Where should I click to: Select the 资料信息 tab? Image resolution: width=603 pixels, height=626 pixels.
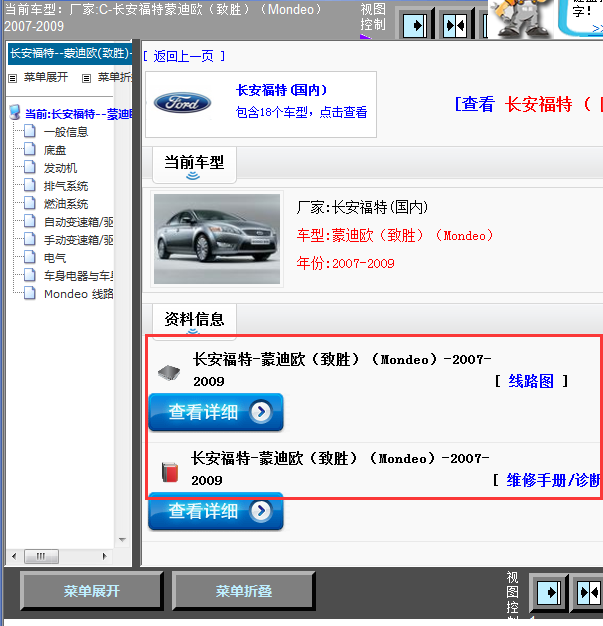(194, 321)
